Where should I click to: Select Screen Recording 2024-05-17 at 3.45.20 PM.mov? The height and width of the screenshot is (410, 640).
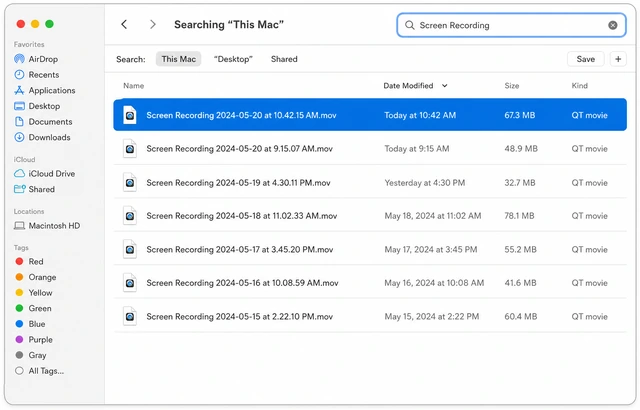pos(370,249)
